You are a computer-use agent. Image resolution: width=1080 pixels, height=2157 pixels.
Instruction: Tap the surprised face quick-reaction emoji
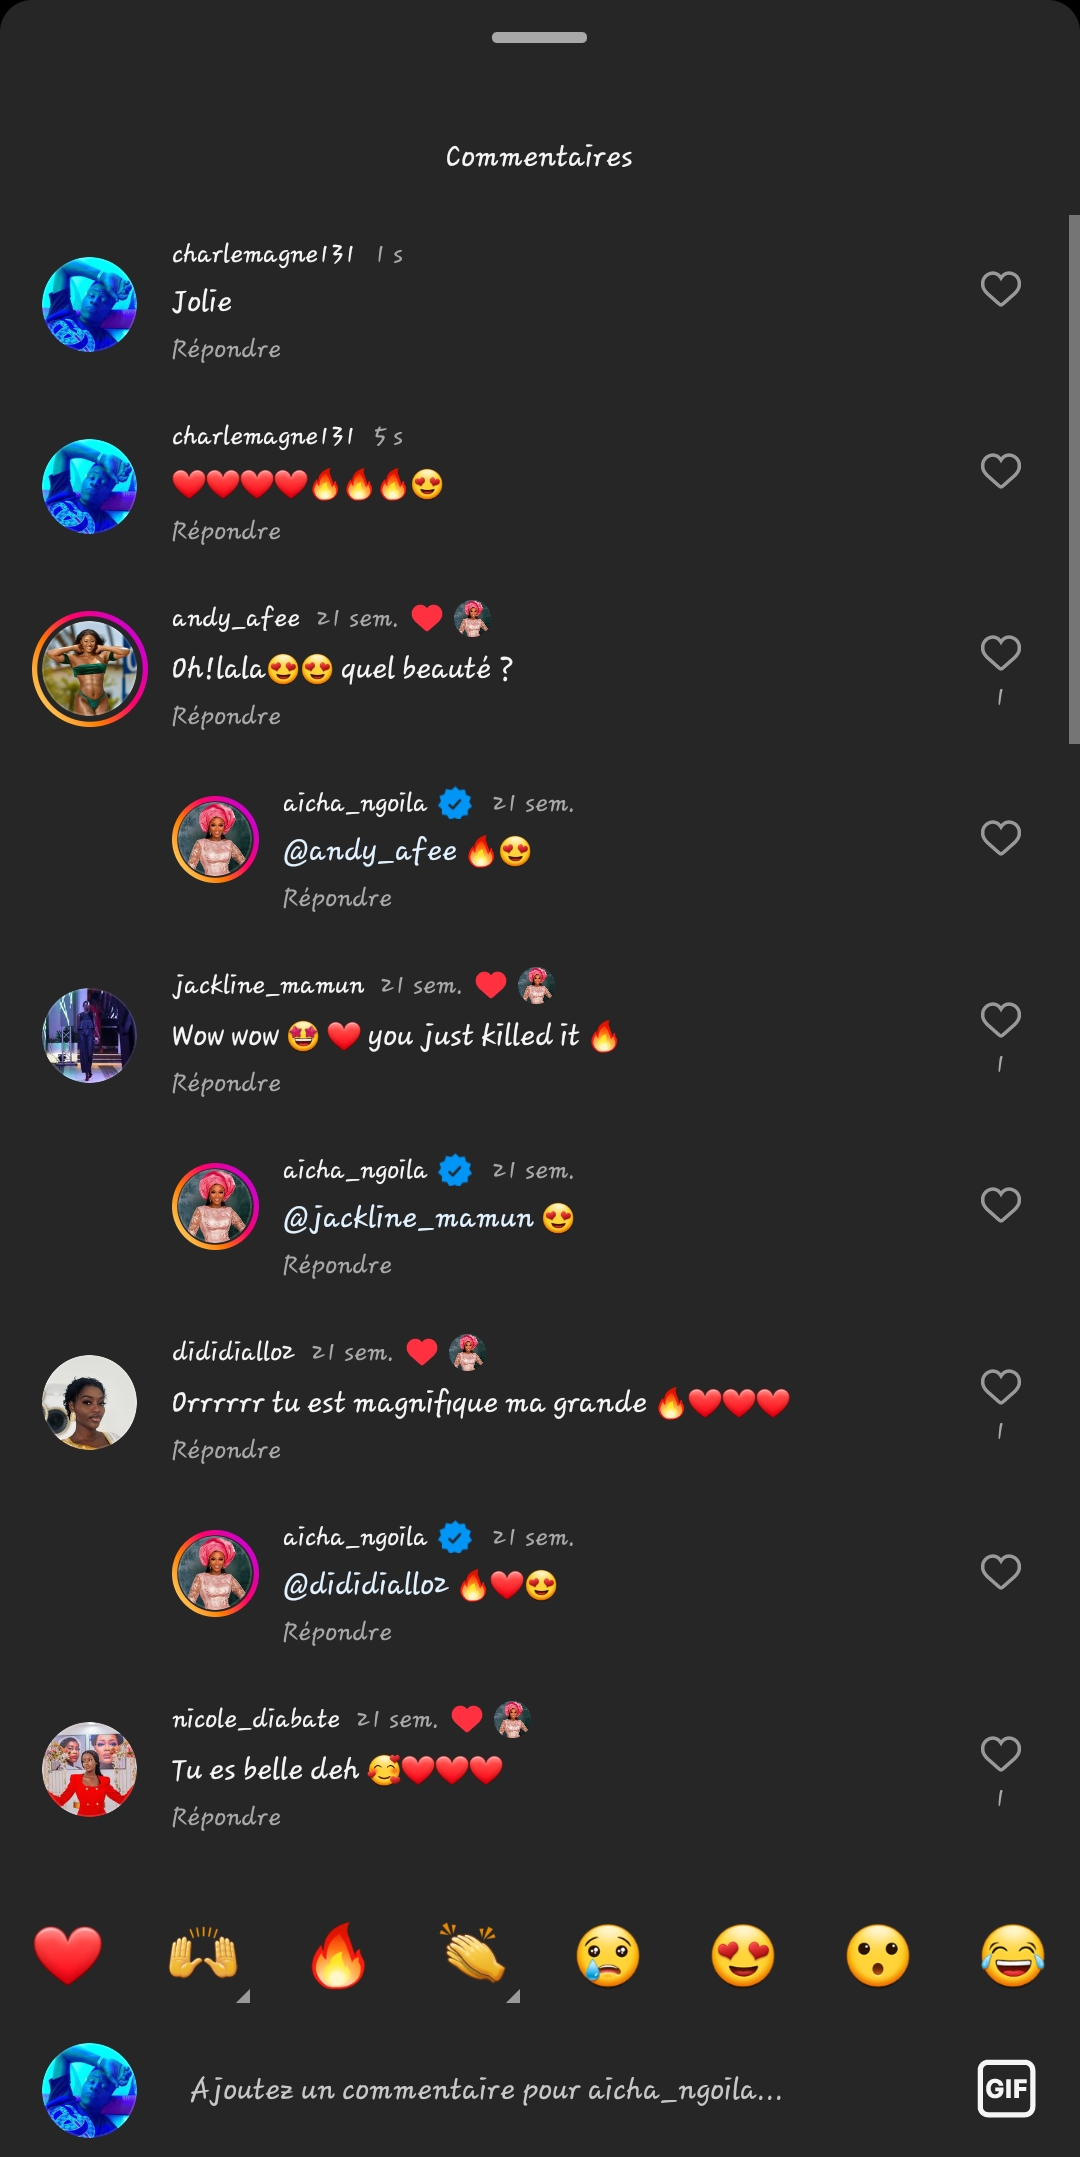(878, 1955)
